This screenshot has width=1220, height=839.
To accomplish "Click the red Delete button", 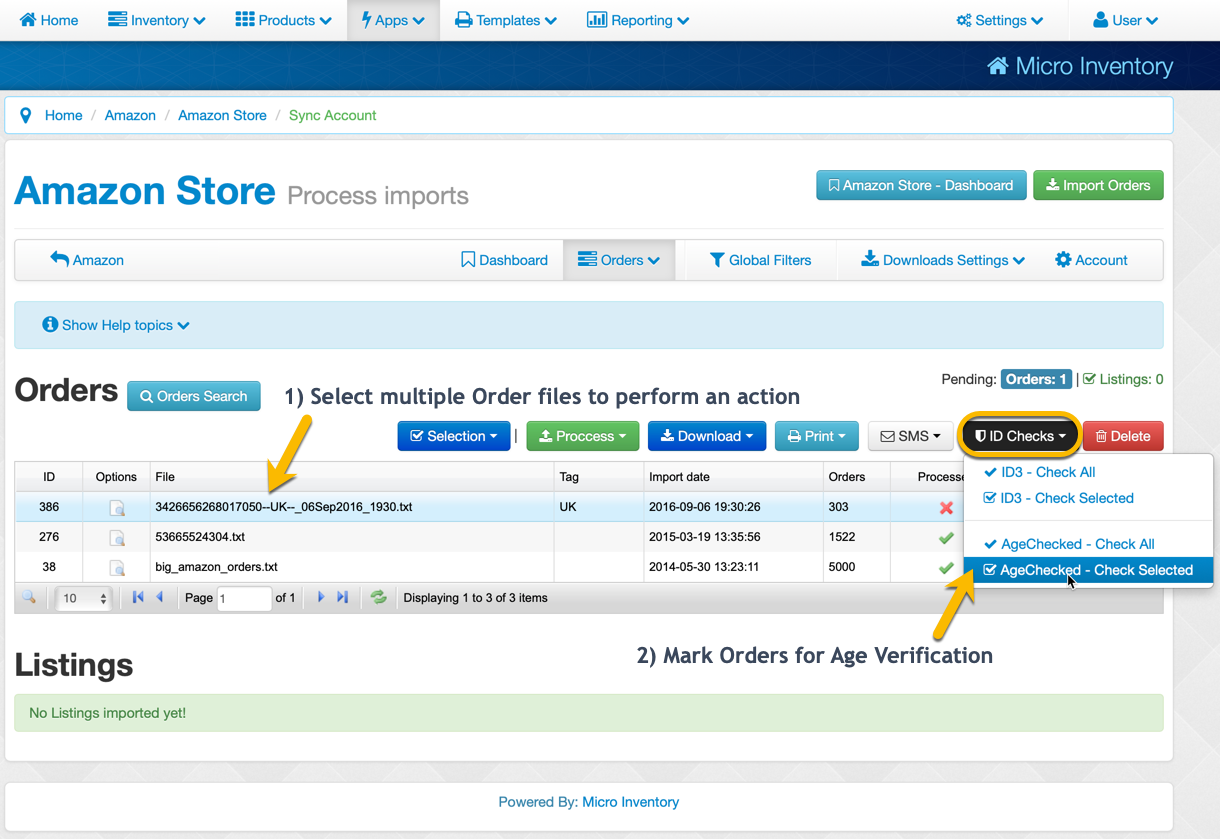I will coord(1123,436).
